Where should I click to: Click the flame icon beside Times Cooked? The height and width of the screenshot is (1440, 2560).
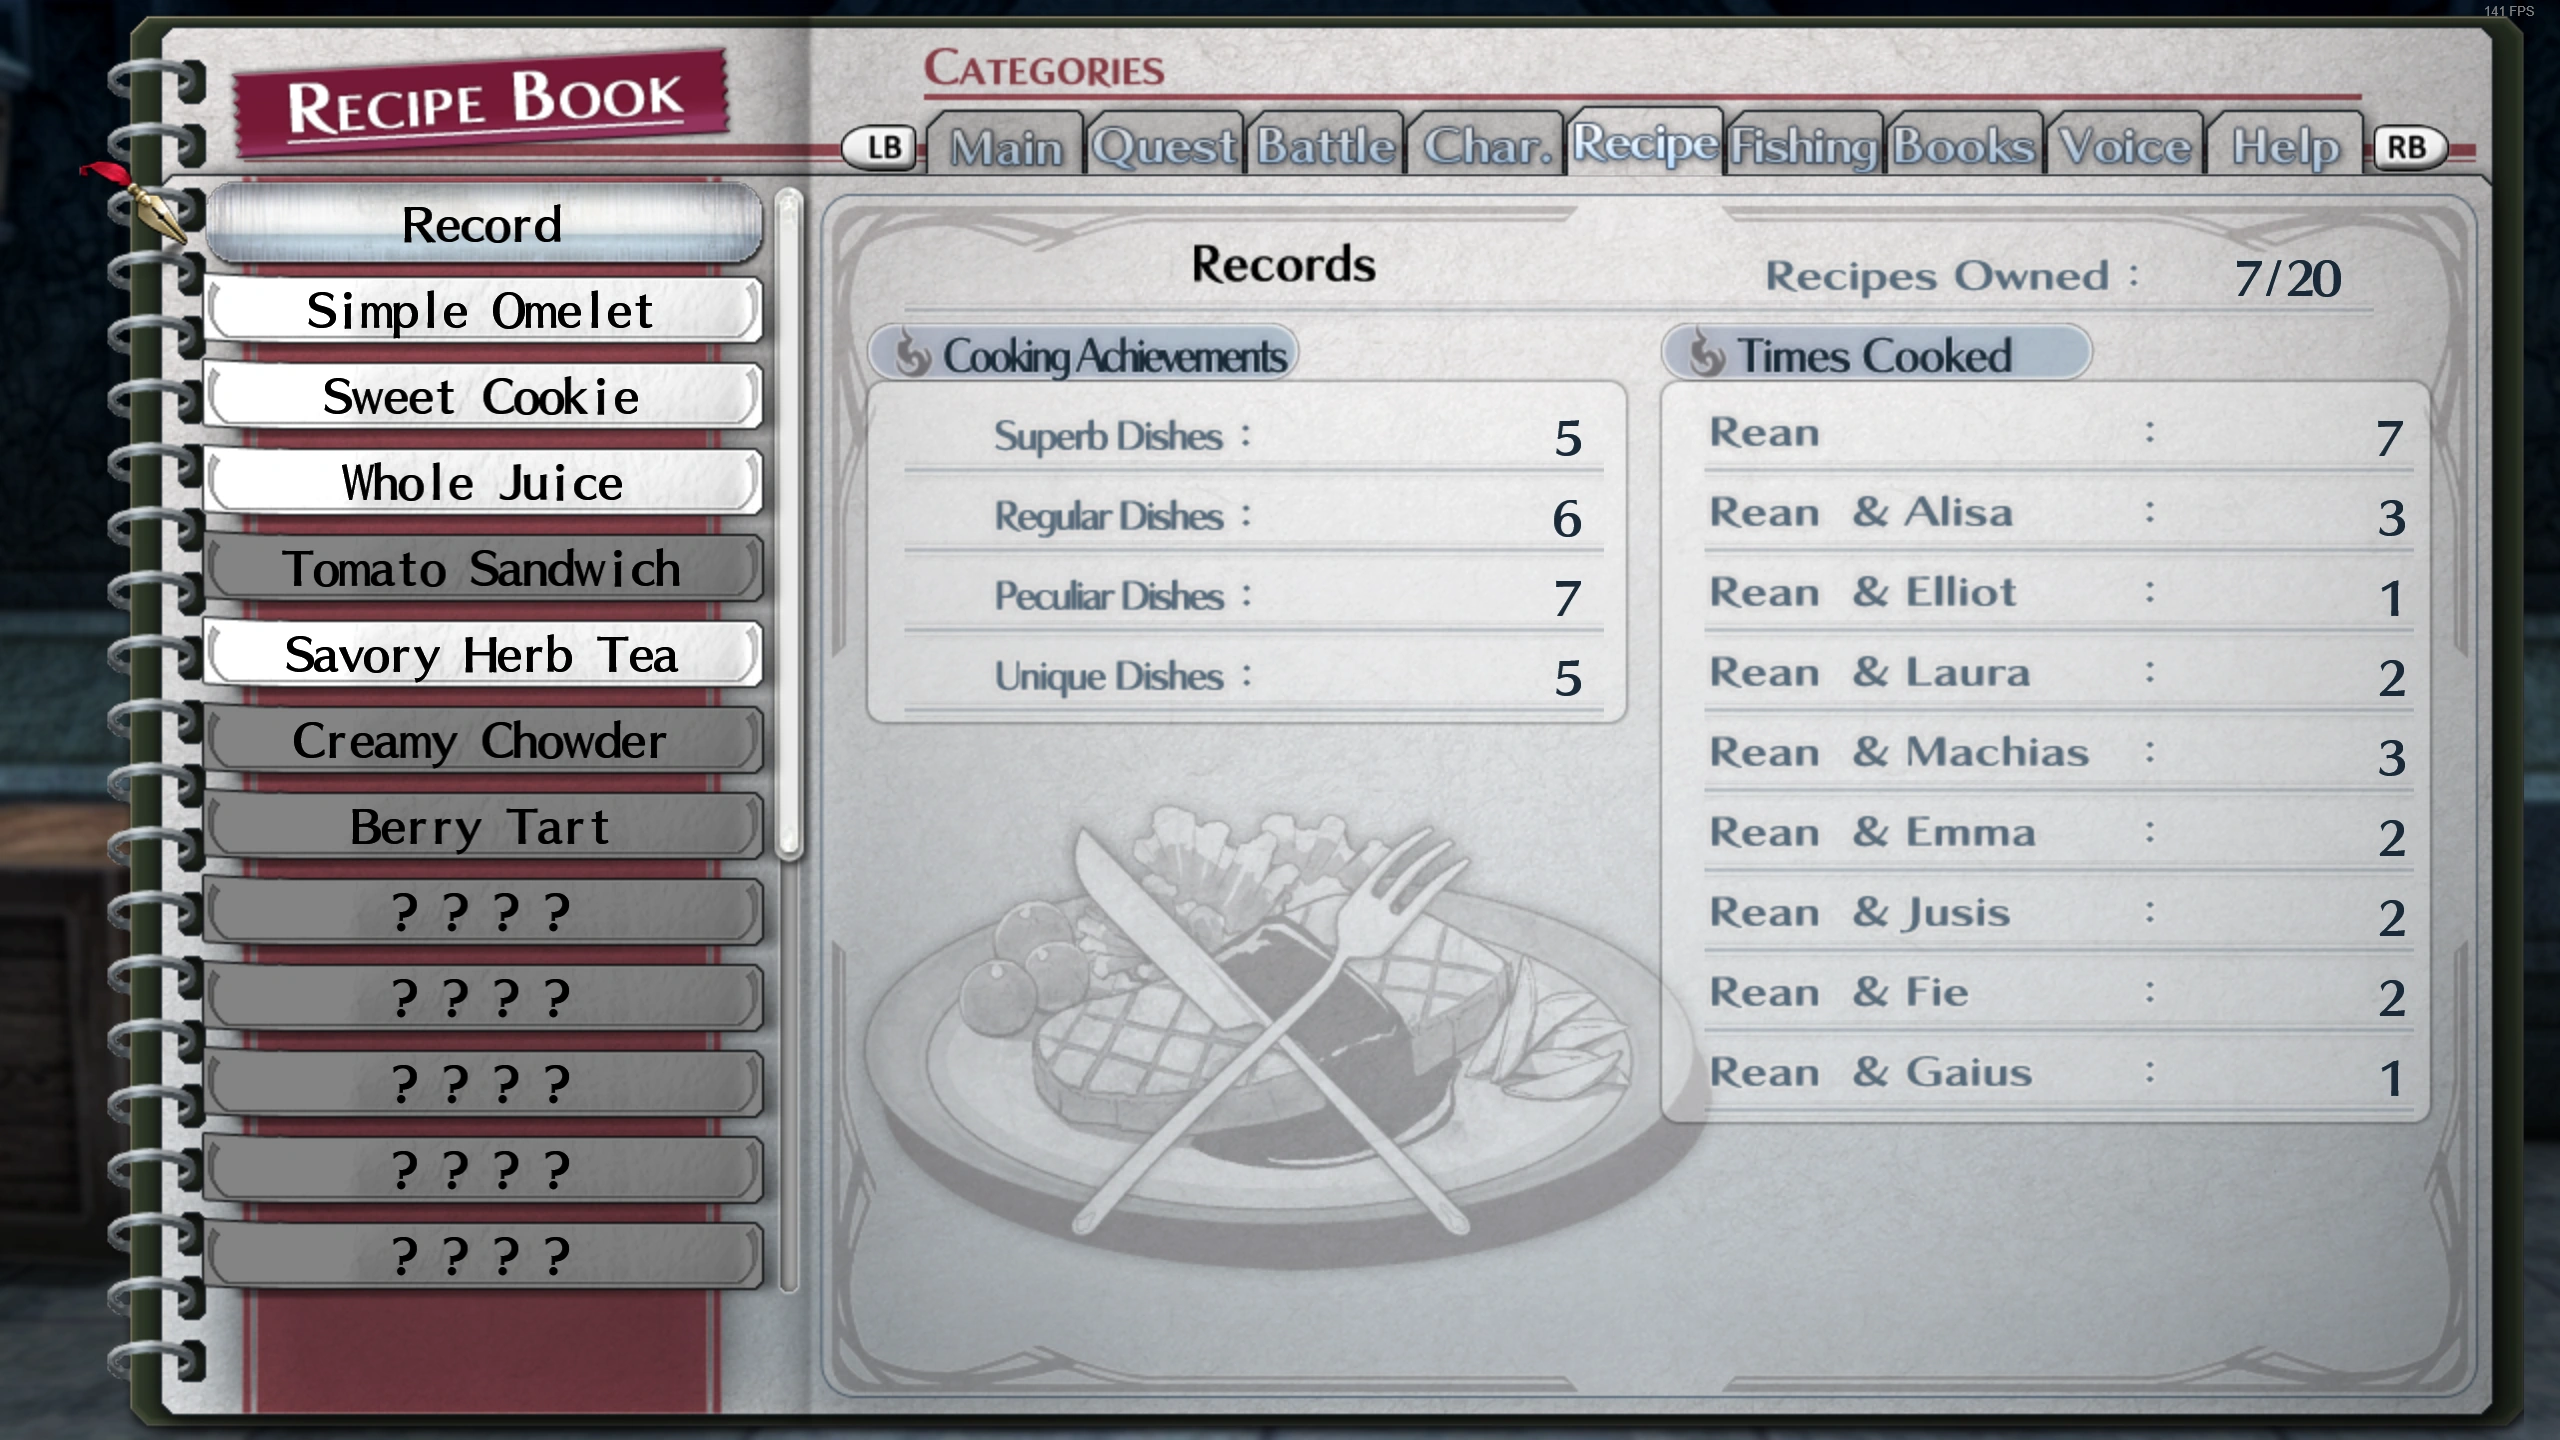click(1706, 353)
